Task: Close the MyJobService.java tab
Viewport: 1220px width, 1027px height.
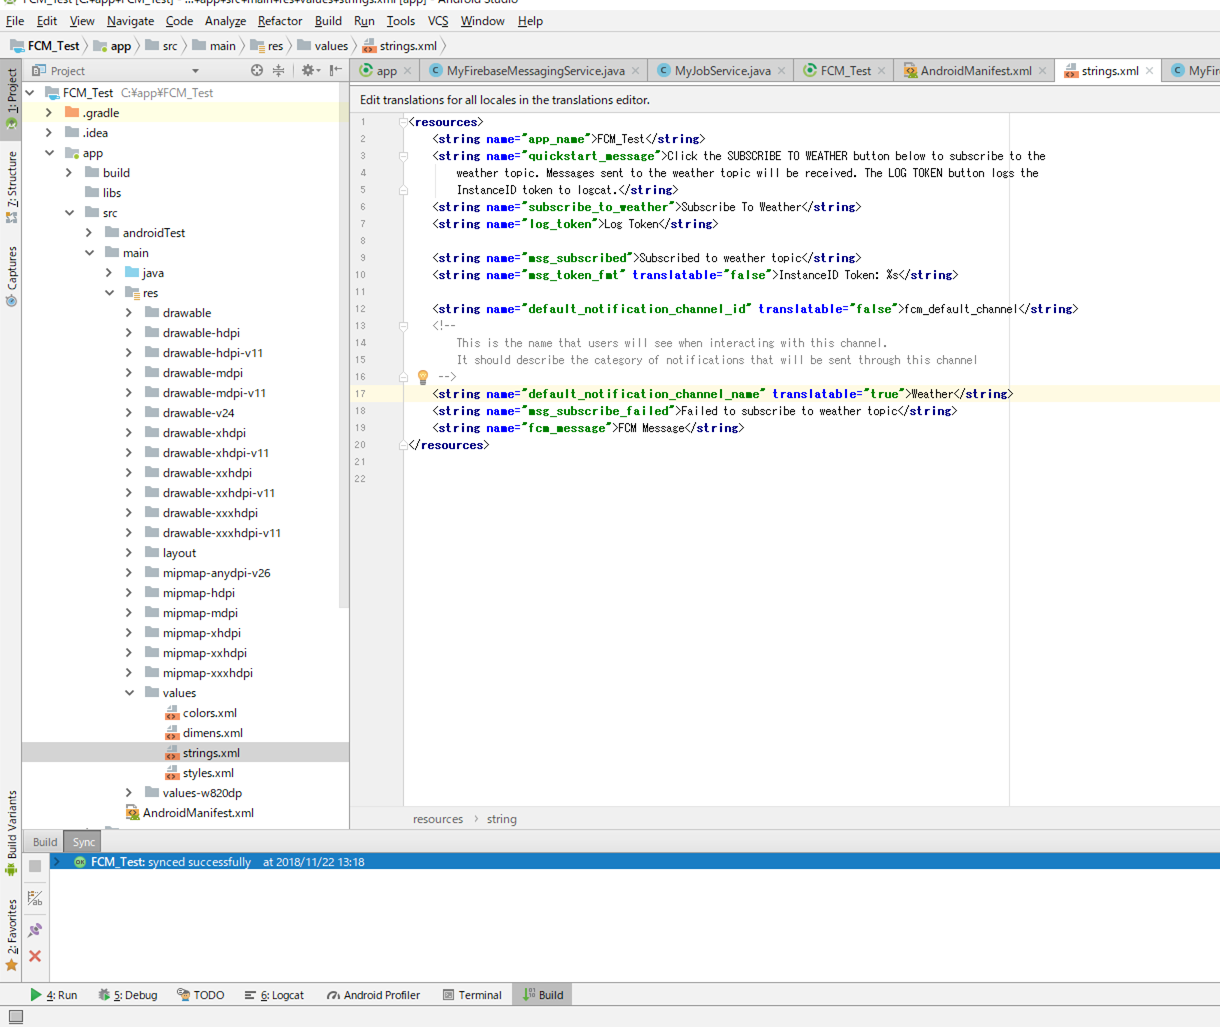Action: click(782, 71)
